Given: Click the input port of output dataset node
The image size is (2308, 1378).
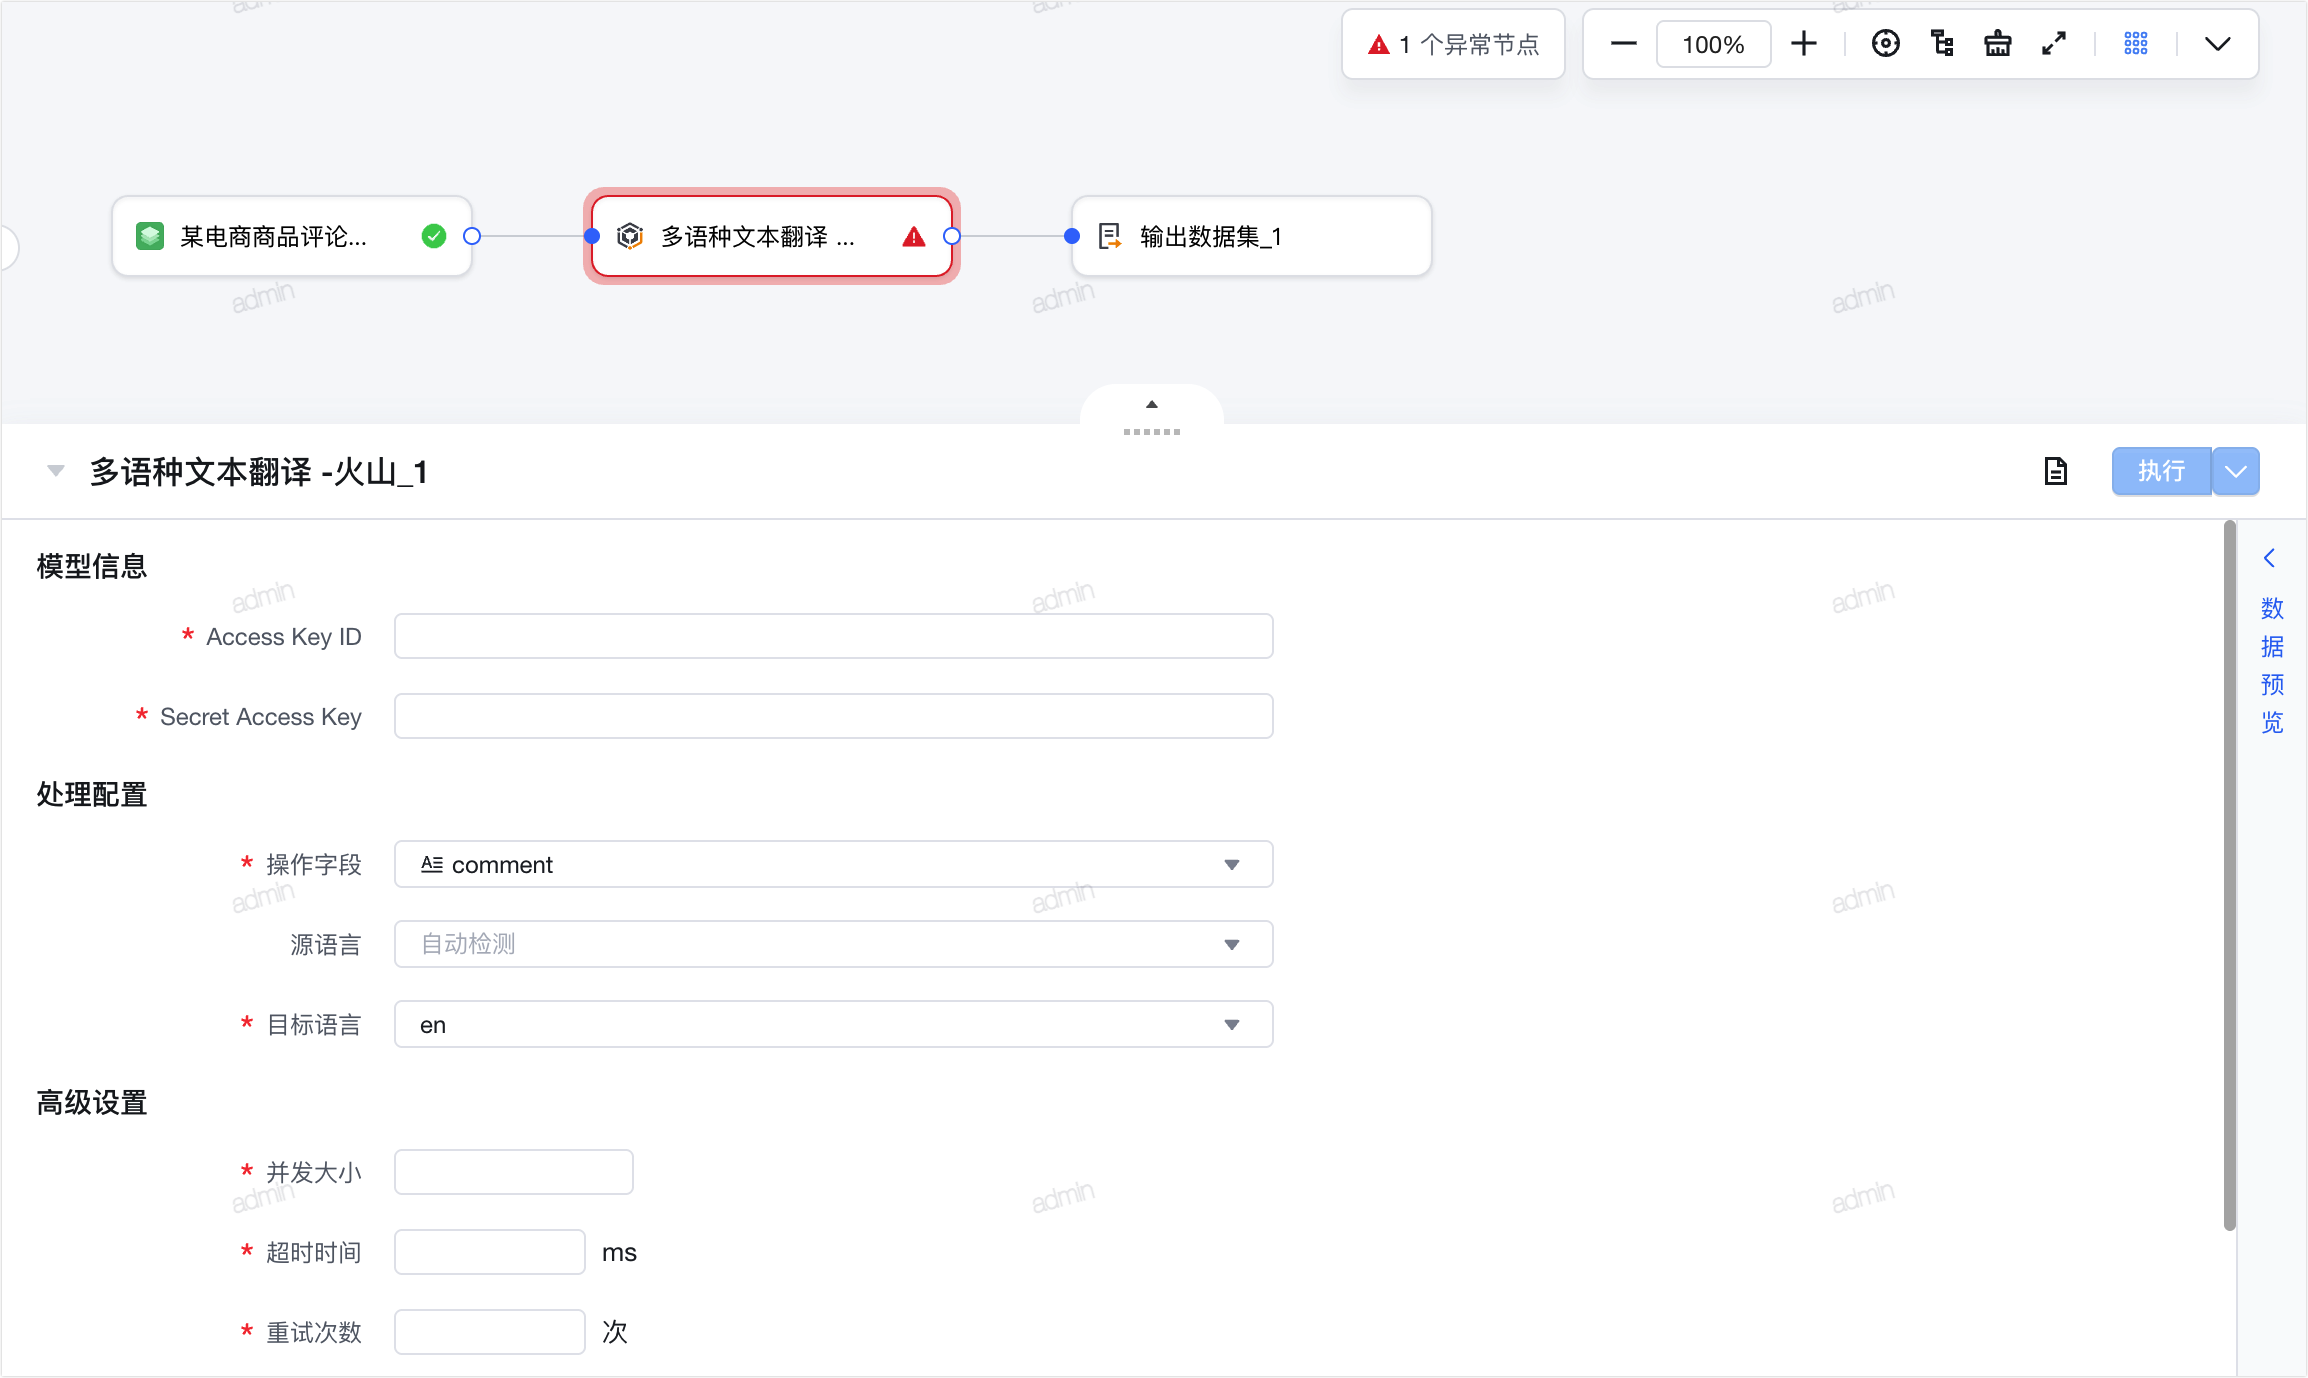Looking at the screenshot, I should (1072, 236).
